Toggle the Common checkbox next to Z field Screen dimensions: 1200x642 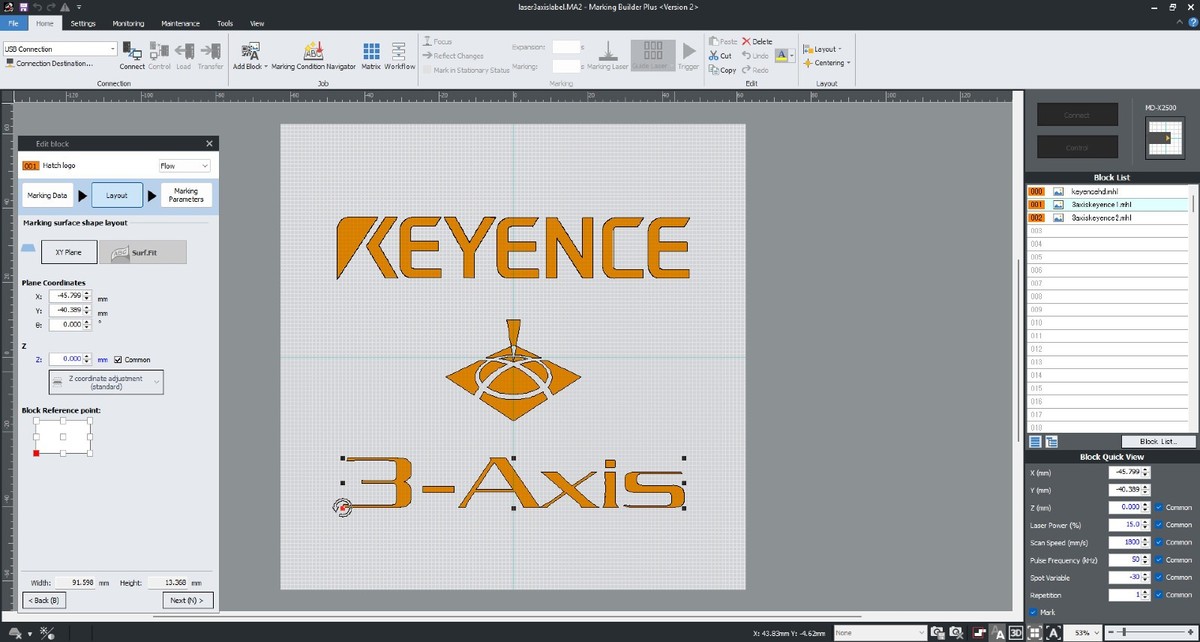click(118, 359)
